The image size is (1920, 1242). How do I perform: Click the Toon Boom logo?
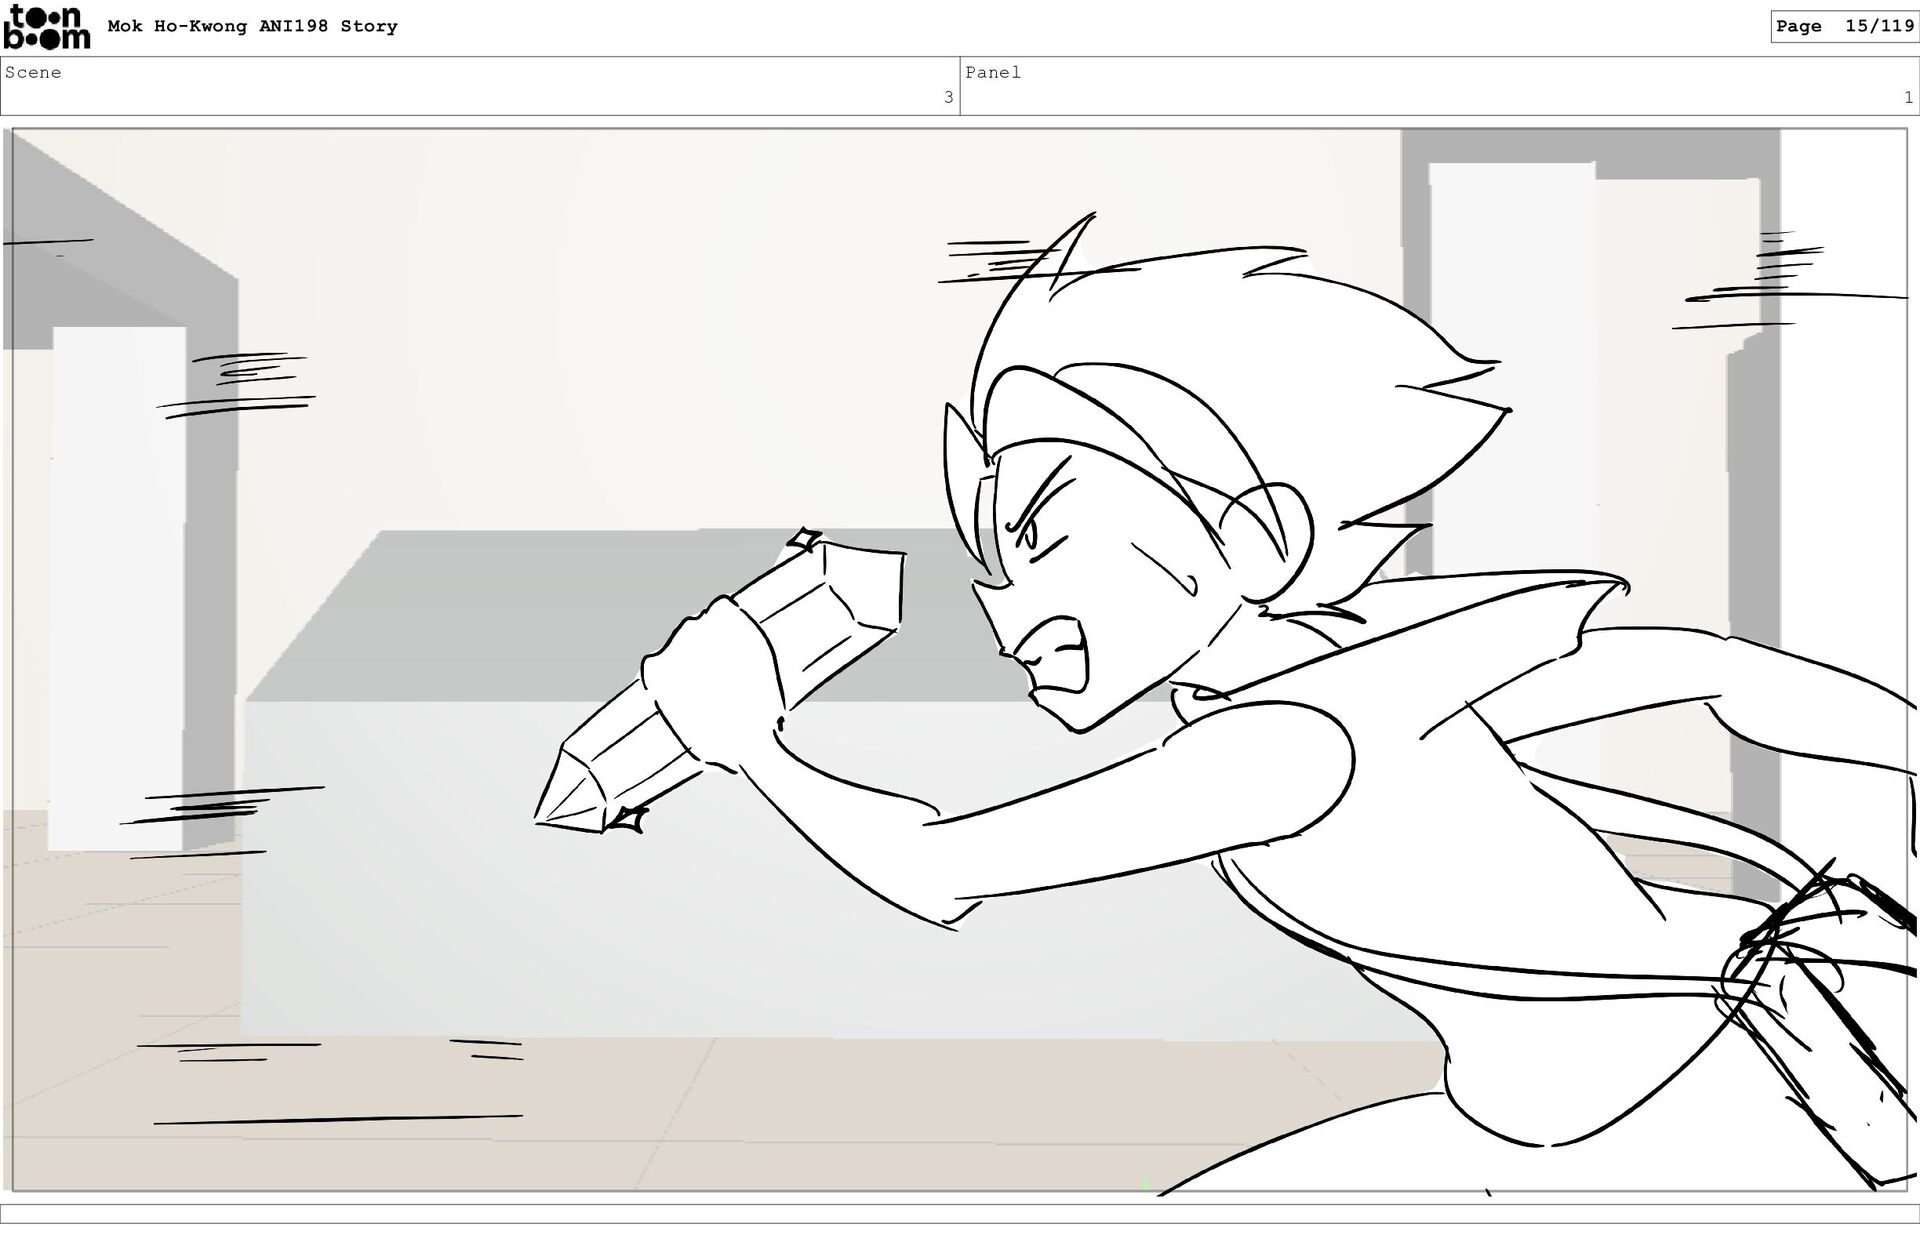pyautogui.click(x=46, y=27)
